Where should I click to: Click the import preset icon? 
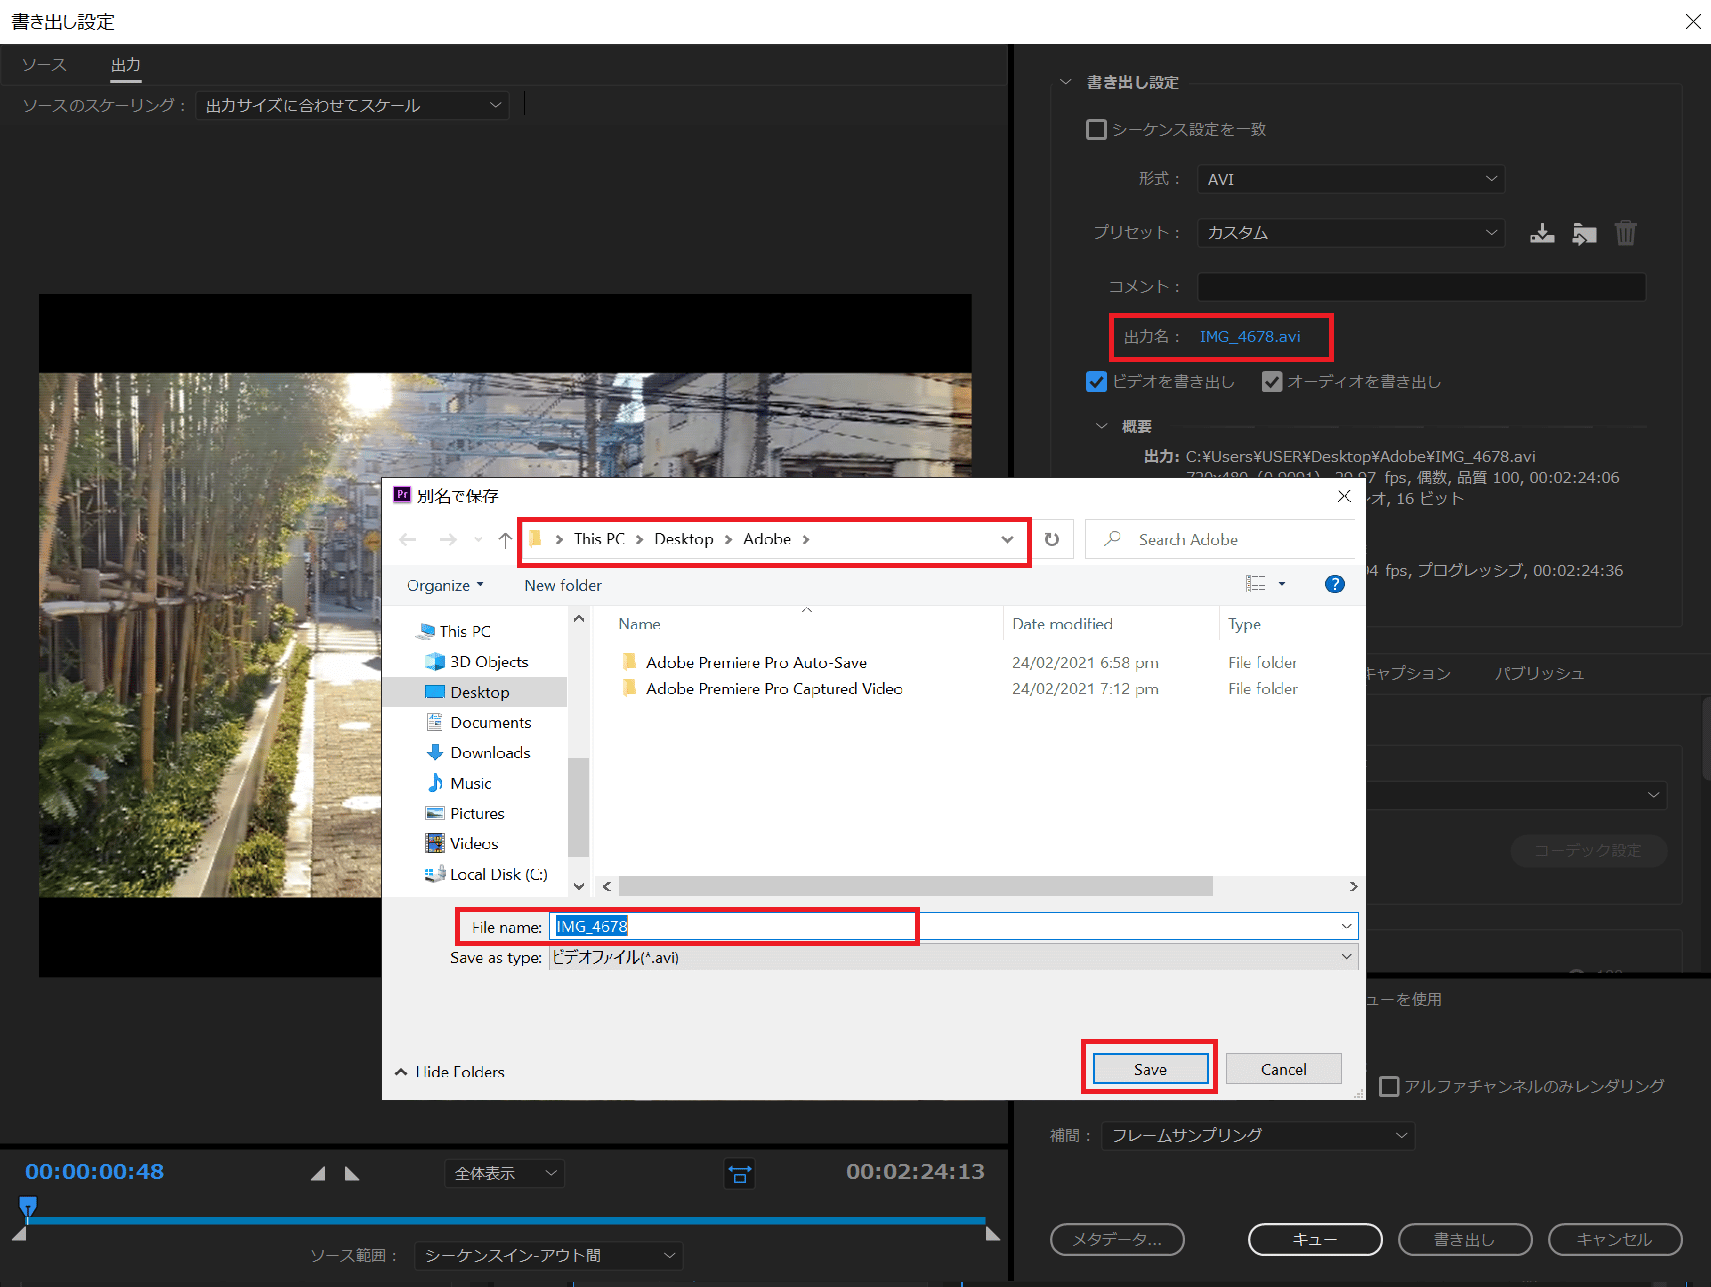(1584, 233)
